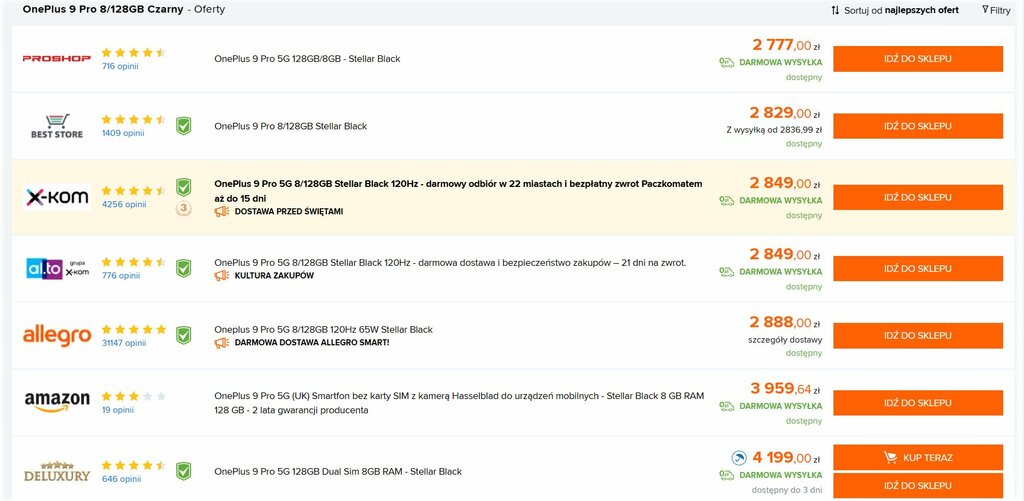The width and height of the screenshot is (1024, 501).
Task: Click DARMOWA DOSTAWA ALLEGRO SMART! promo label
Action: point(312,342)
